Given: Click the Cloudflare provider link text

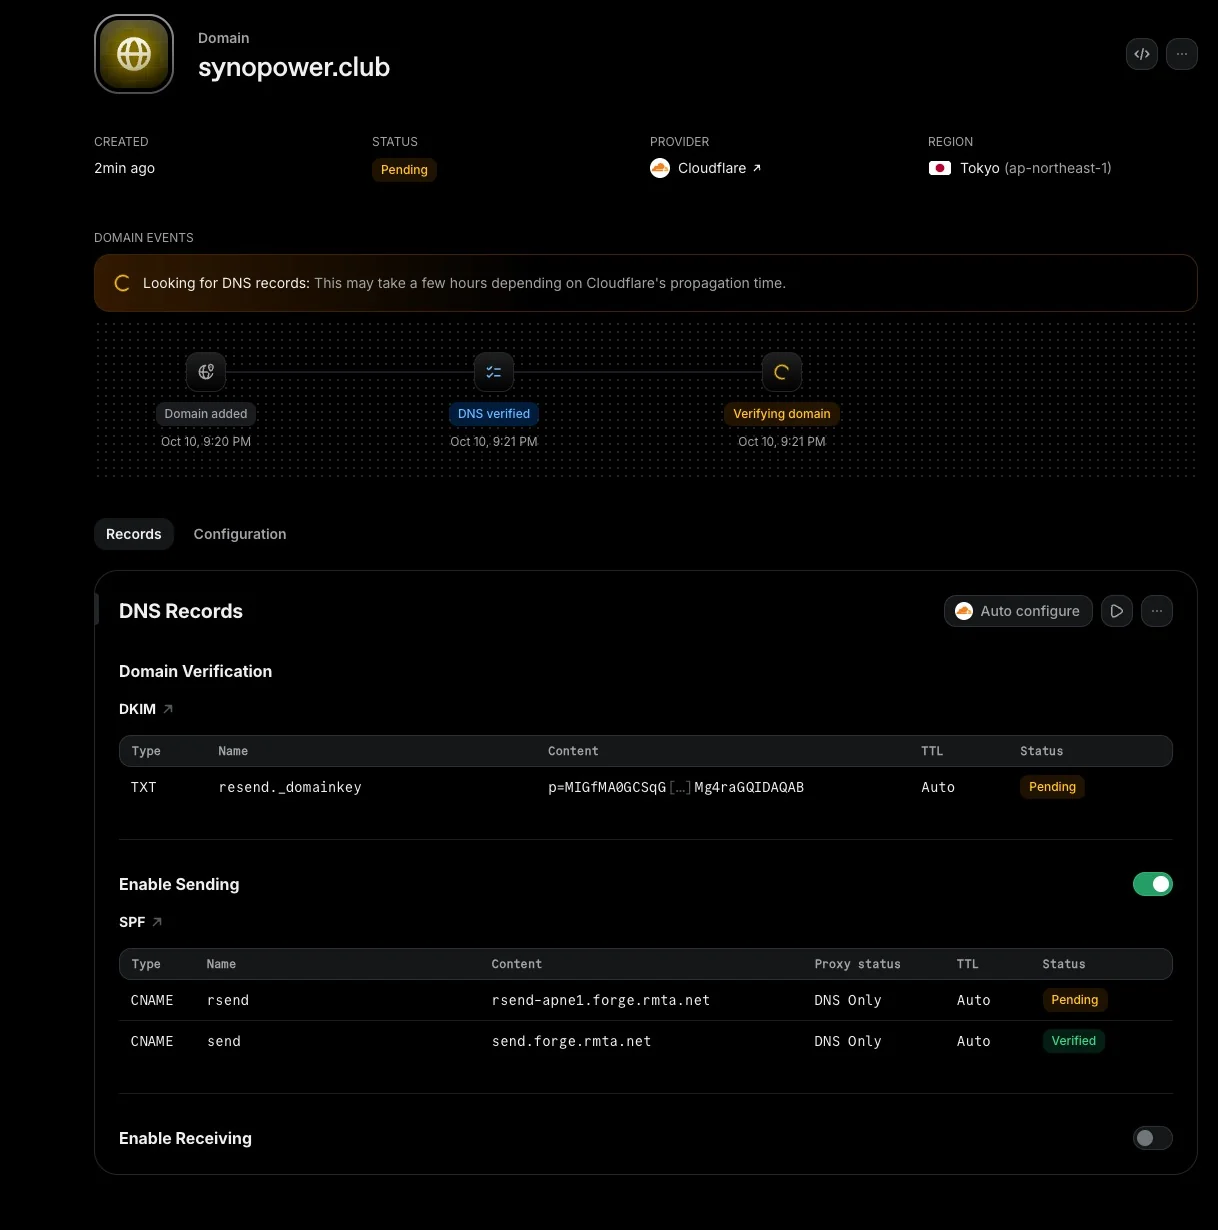Looking at the screenshot, I should coord(712,168).
